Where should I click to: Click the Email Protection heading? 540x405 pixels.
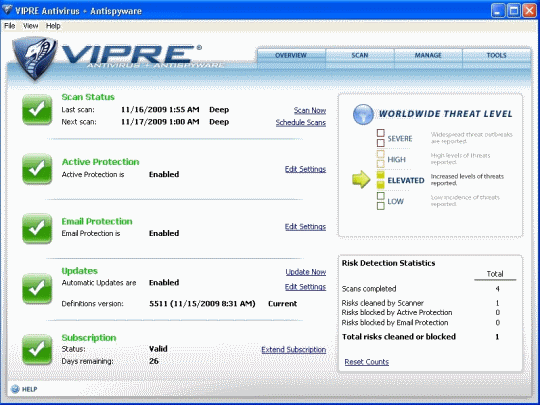pos(97,221)
